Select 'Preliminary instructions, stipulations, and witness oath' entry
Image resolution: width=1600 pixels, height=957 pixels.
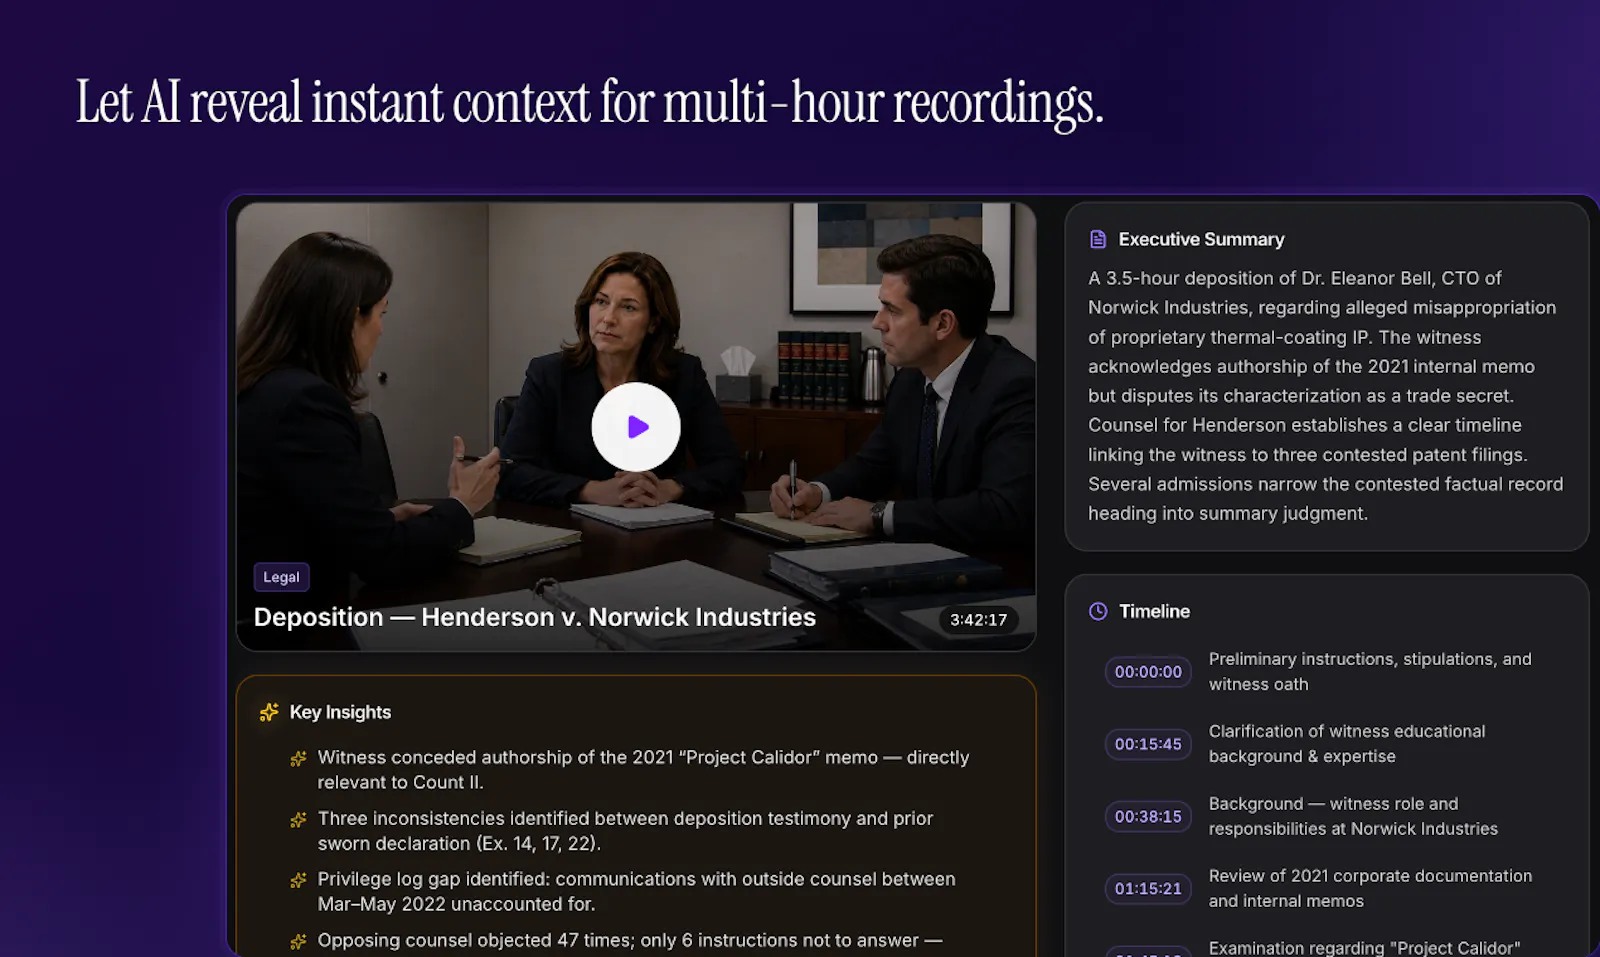pos(1370,672)
